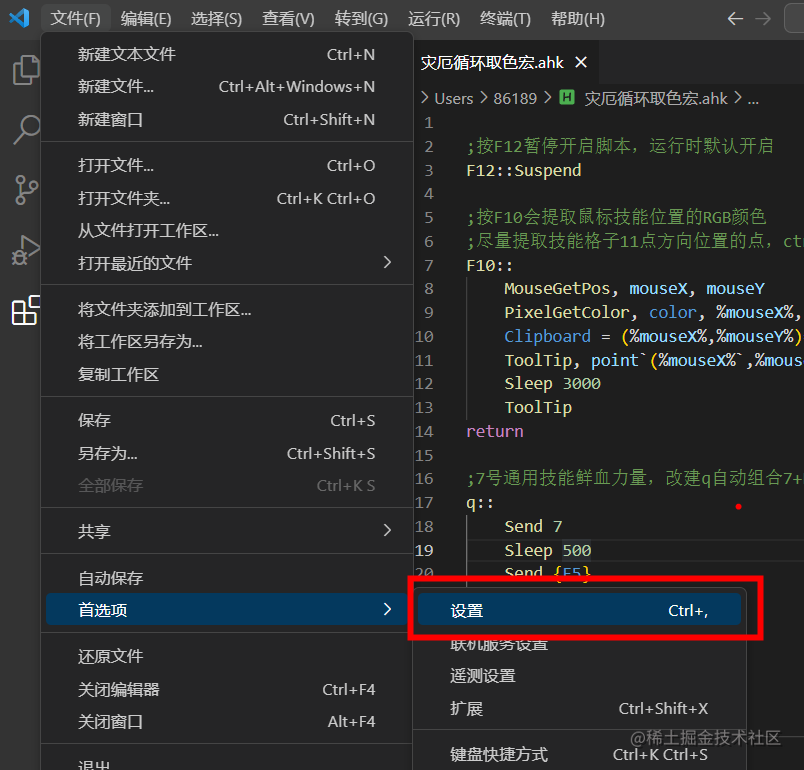Expand the 共享 submenu chevron
804x770 pixels.
(387, 531)
